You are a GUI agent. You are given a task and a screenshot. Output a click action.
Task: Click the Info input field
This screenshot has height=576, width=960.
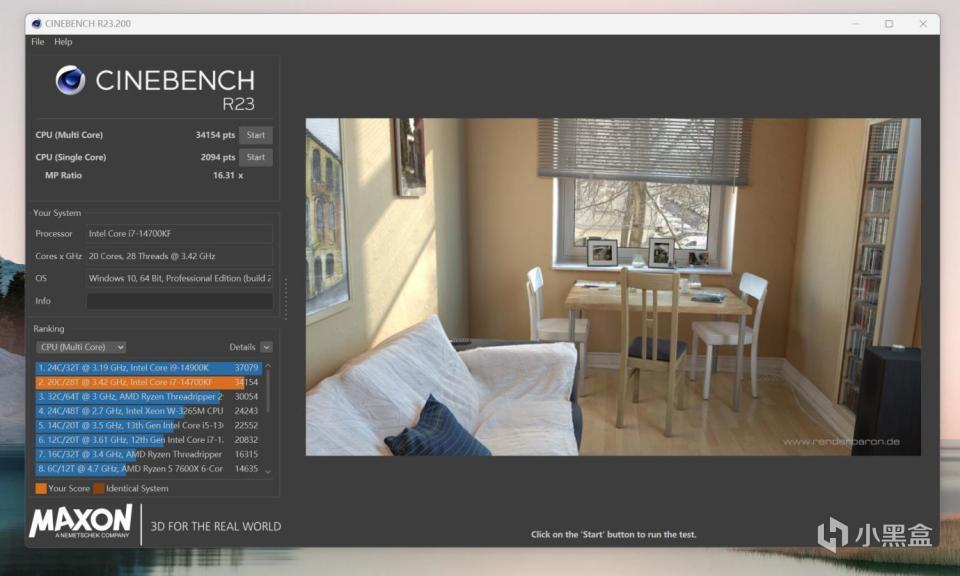(179, 301)
